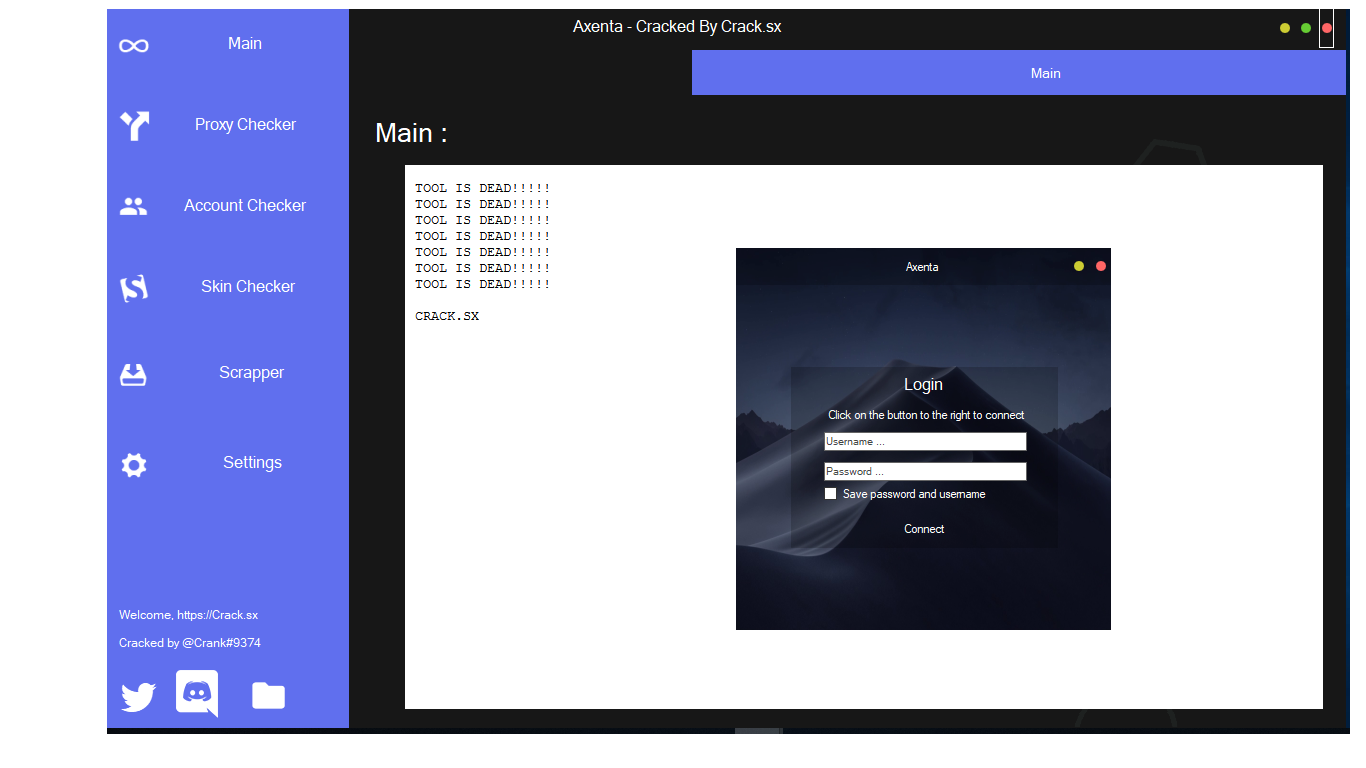Click the Scrapper download tray icon

click(x=133, y=375)
